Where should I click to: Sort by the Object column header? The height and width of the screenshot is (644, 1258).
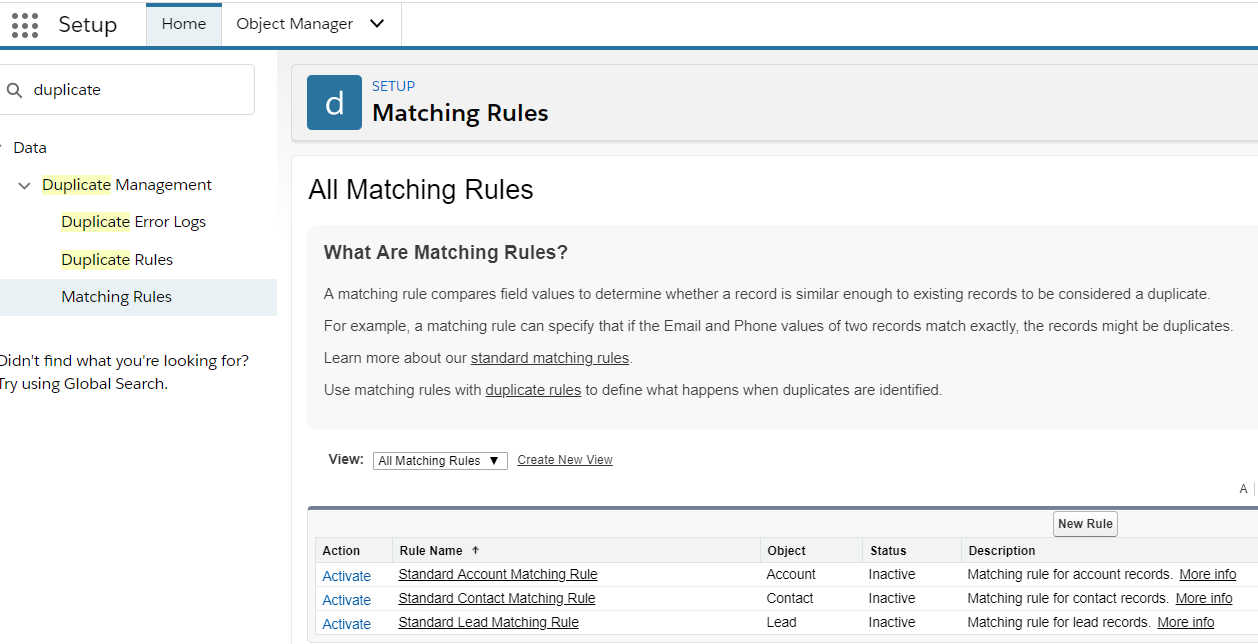(786, 551)
